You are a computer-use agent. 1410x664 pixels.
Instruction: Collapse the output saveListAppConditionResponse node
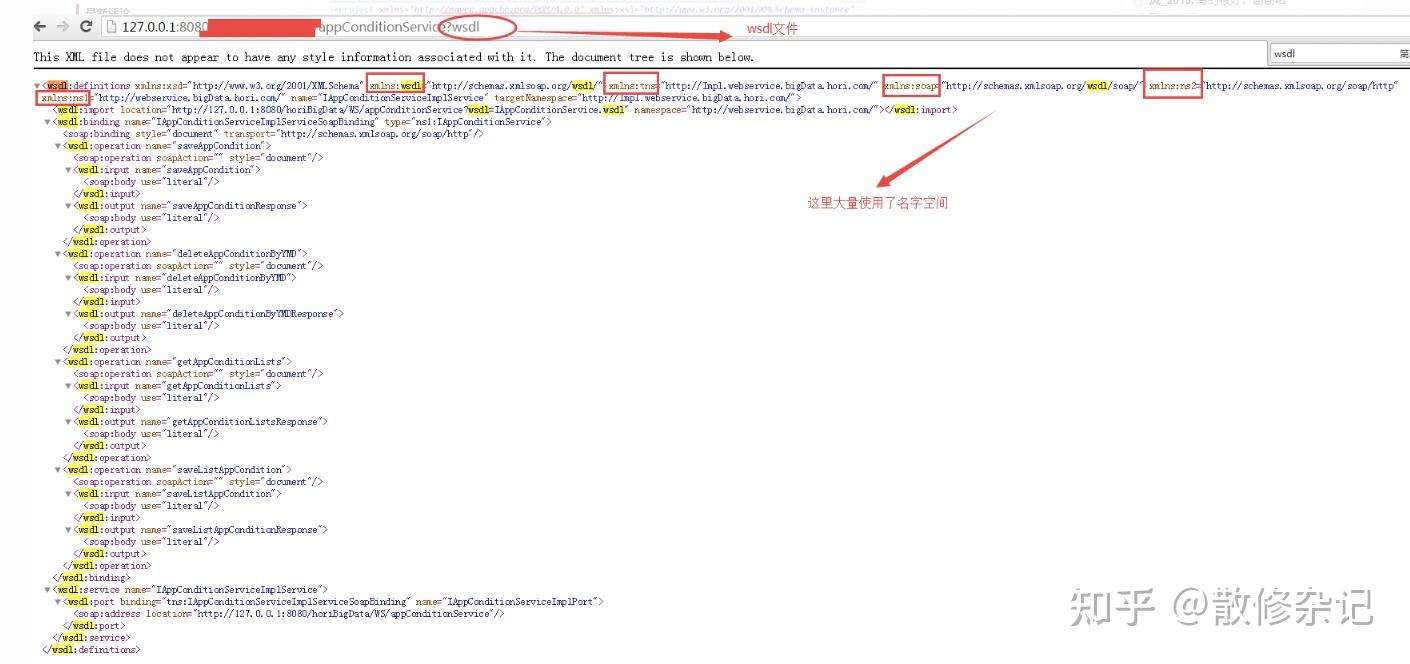[x=68, y=530]
